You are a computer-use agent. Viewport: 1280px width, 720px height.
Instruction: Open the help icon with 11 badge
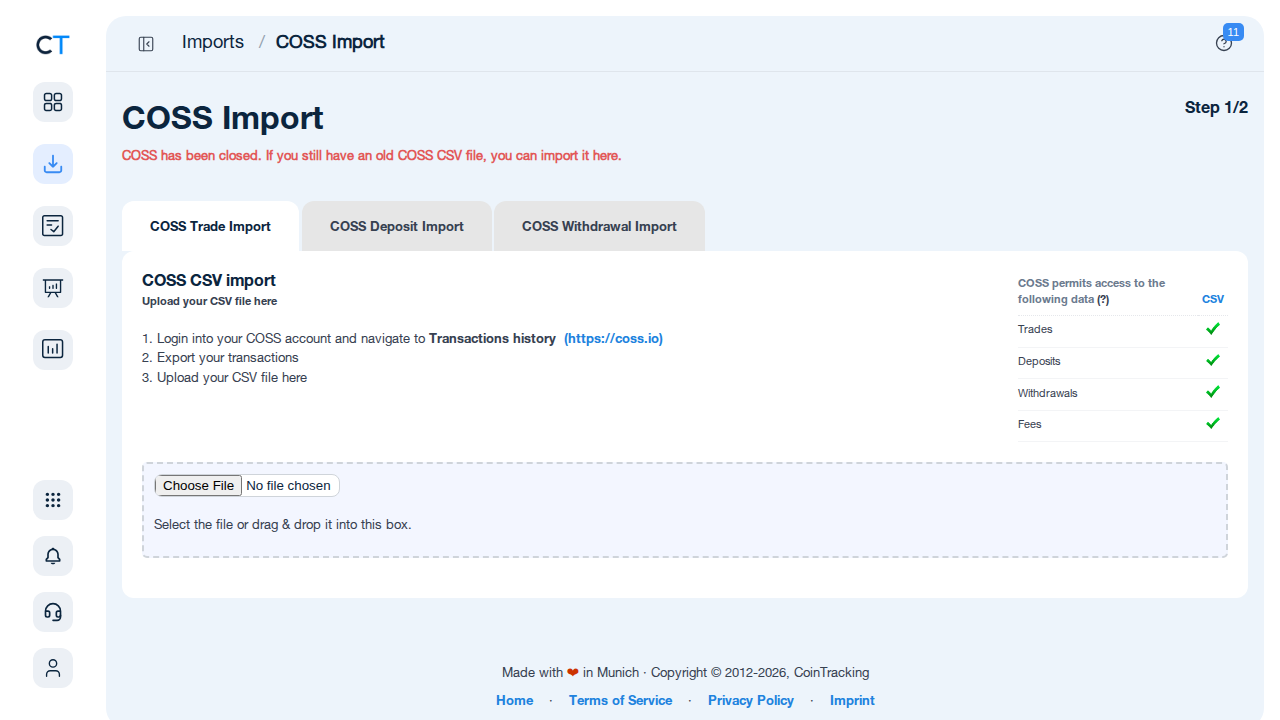[x=1224, y=43]
